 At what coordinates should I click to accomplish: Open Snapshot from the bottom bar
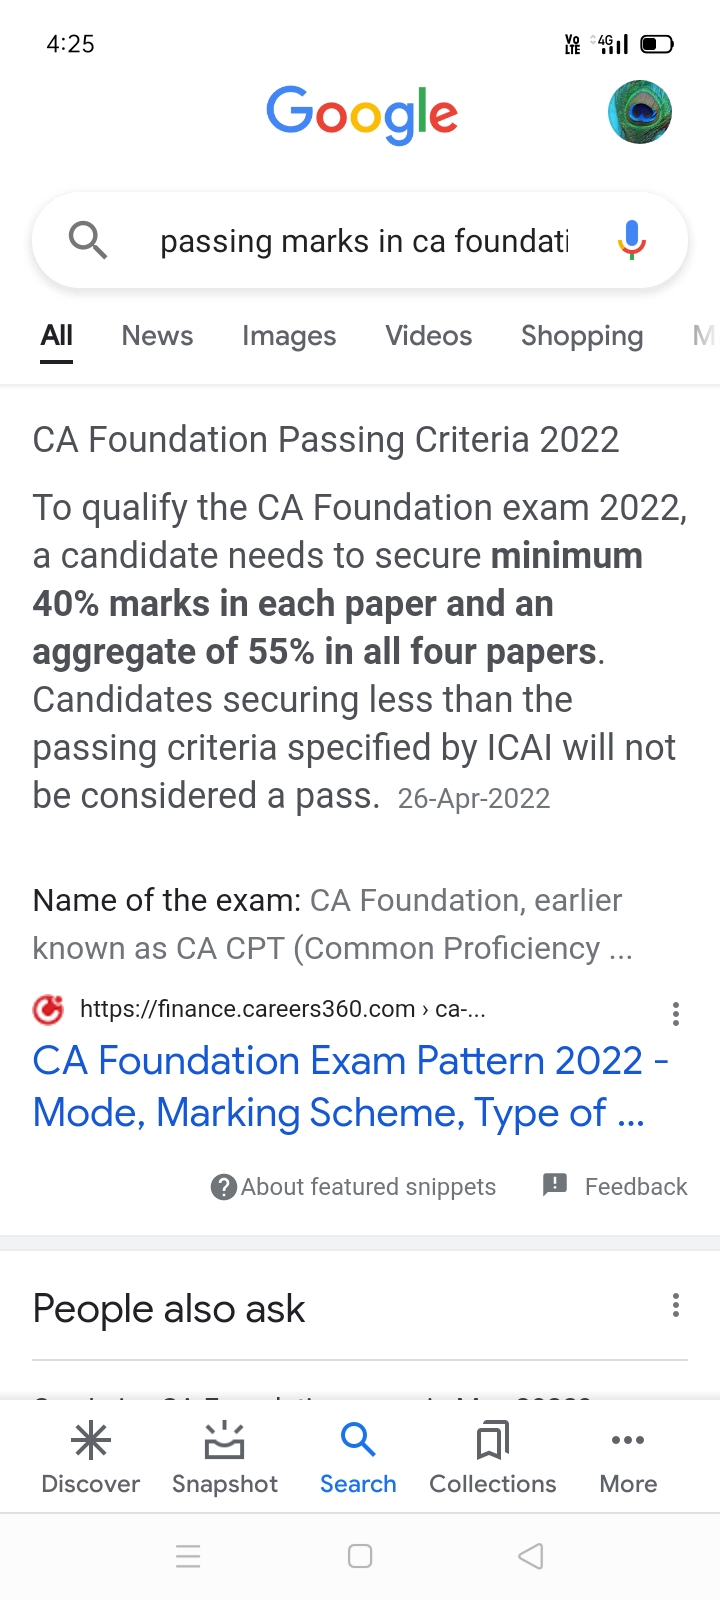pos(224,1458)
